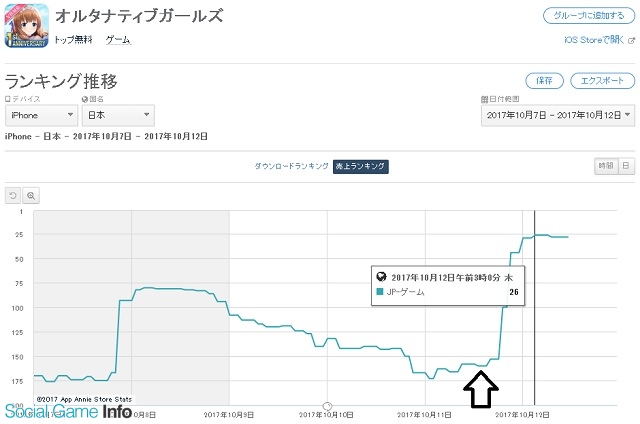Select the ダウンロードランキング tab
Viewport: 640px width, 424px height.
click(291, 166)
